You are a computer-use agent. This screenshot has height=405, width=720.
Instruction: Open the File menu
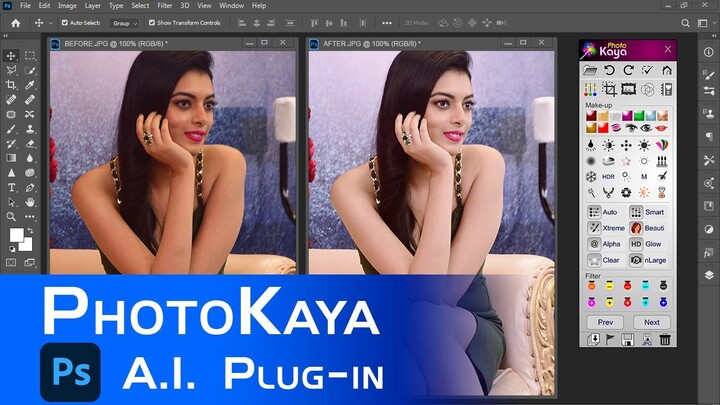pos(25,6)
